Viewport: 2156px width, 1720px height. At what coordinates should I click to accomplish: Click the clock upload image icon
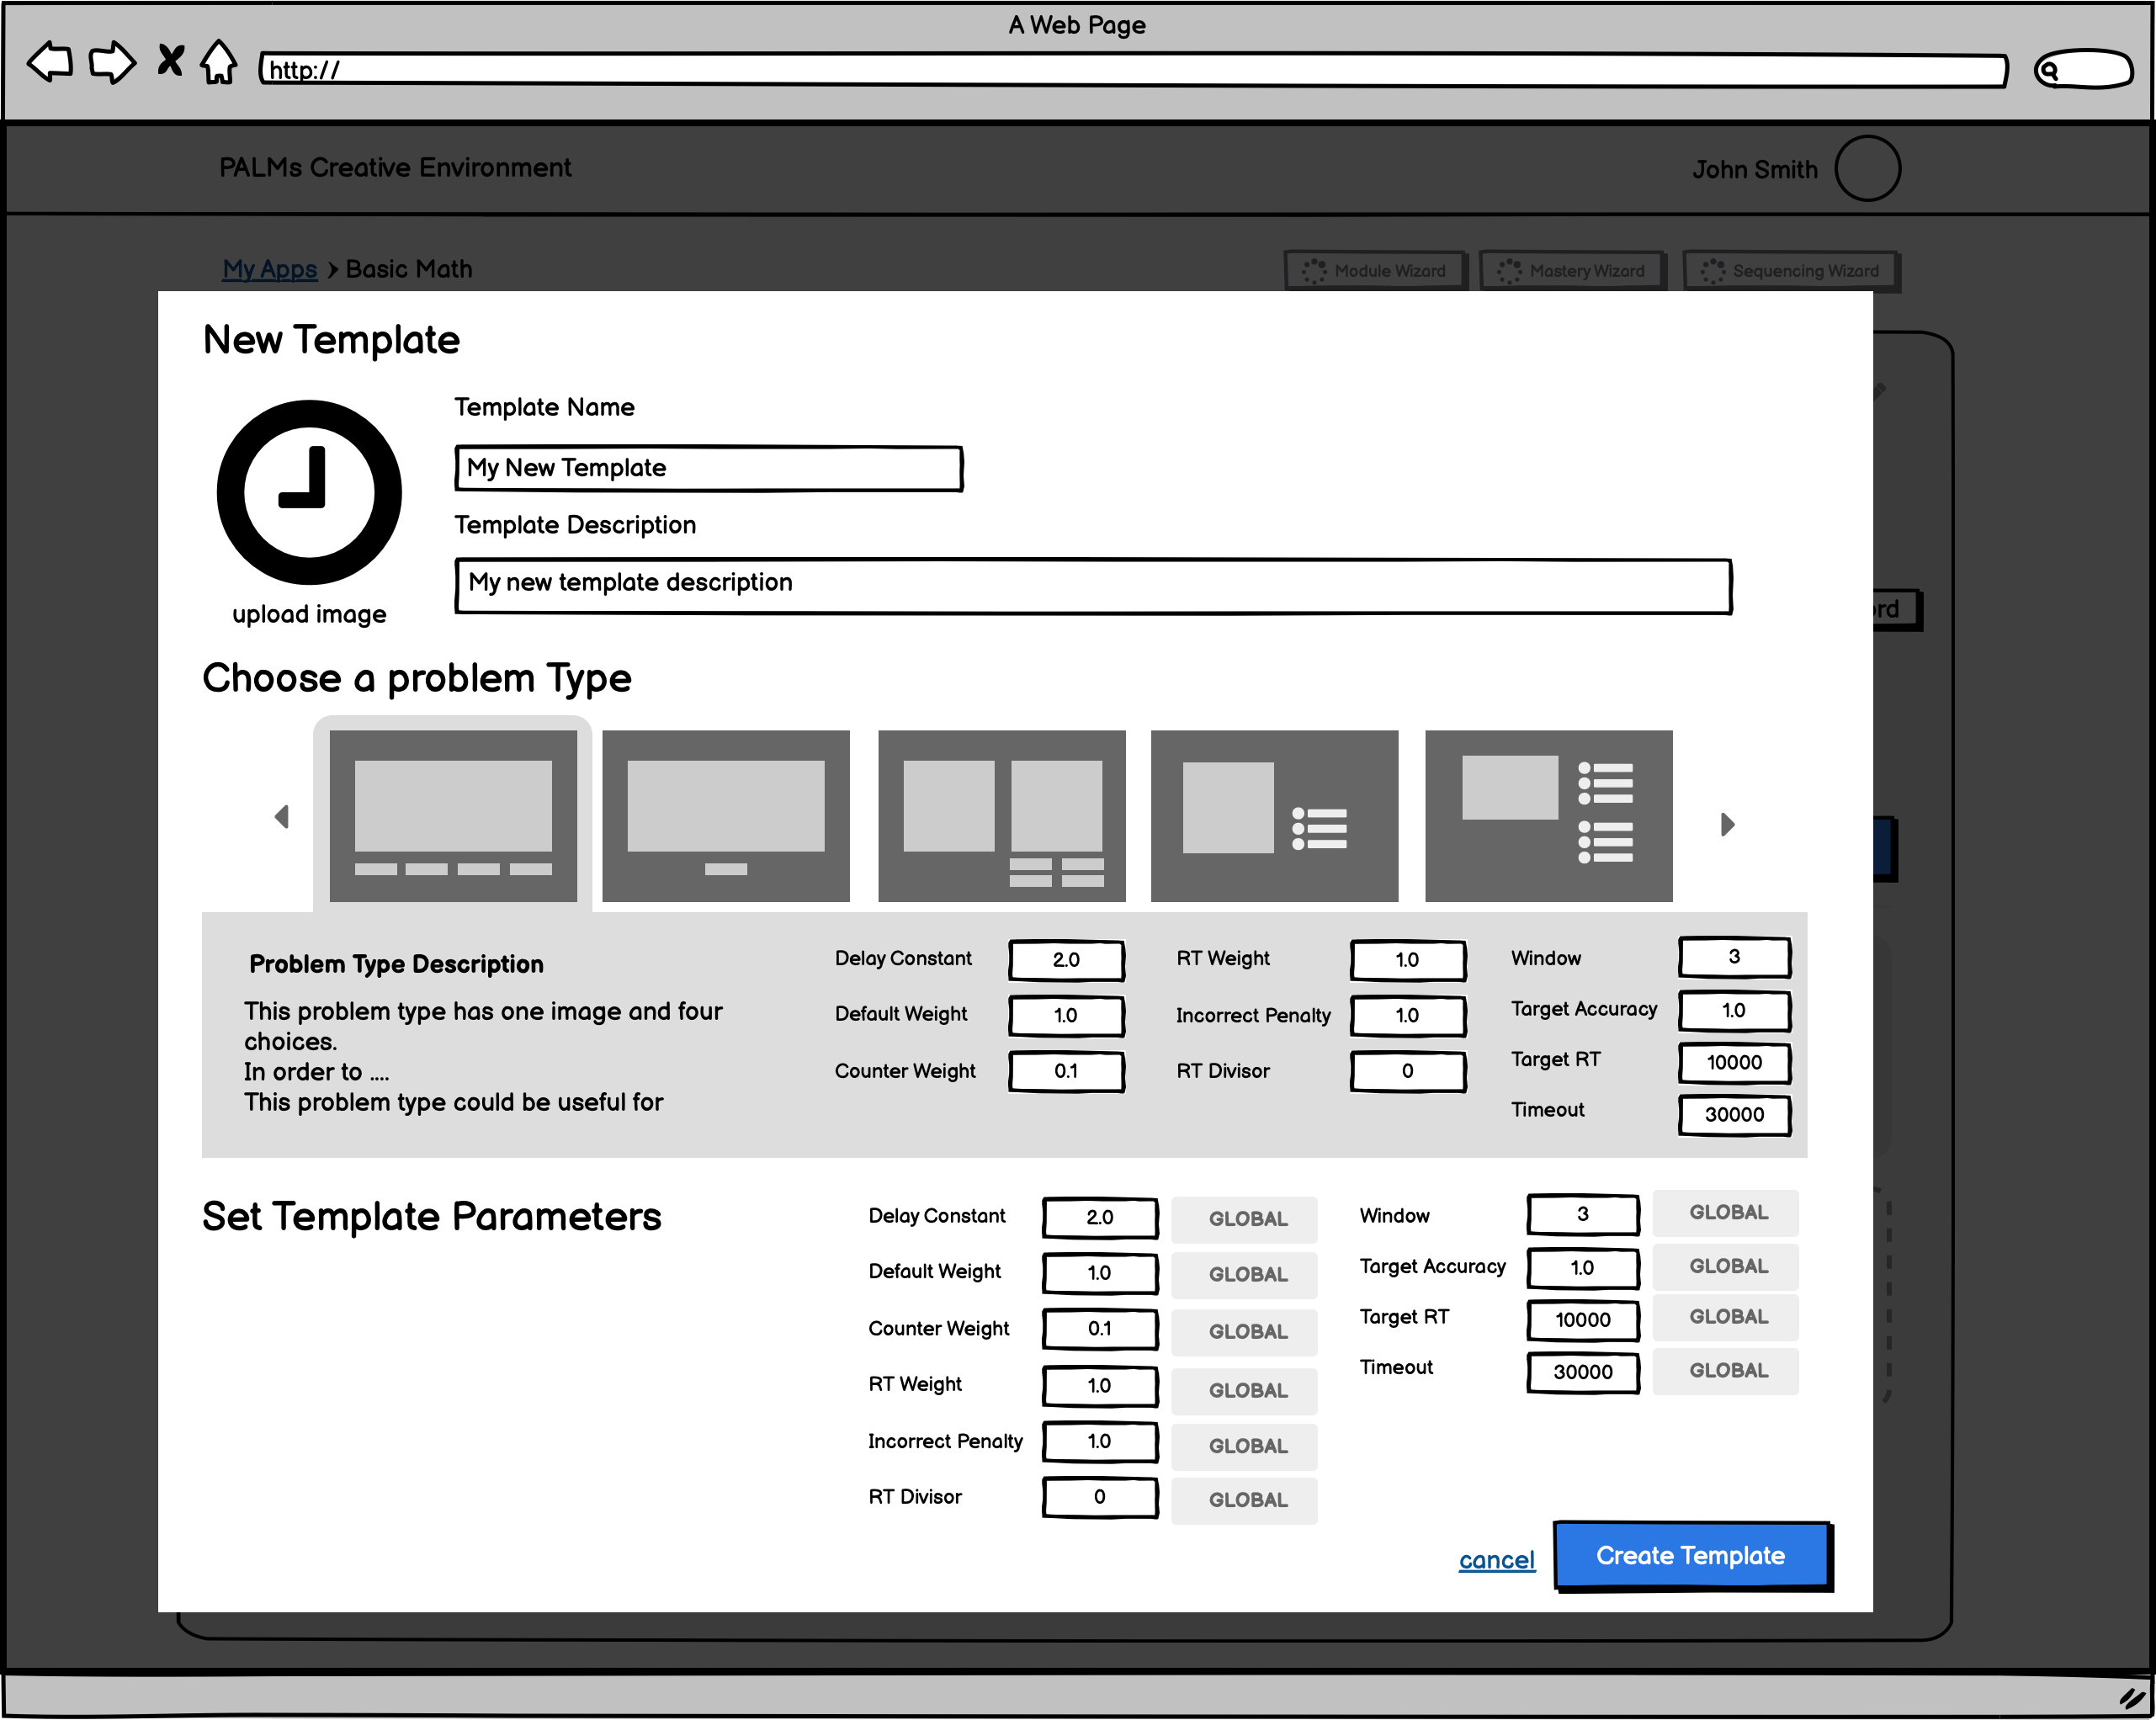[x=309, y=492]
